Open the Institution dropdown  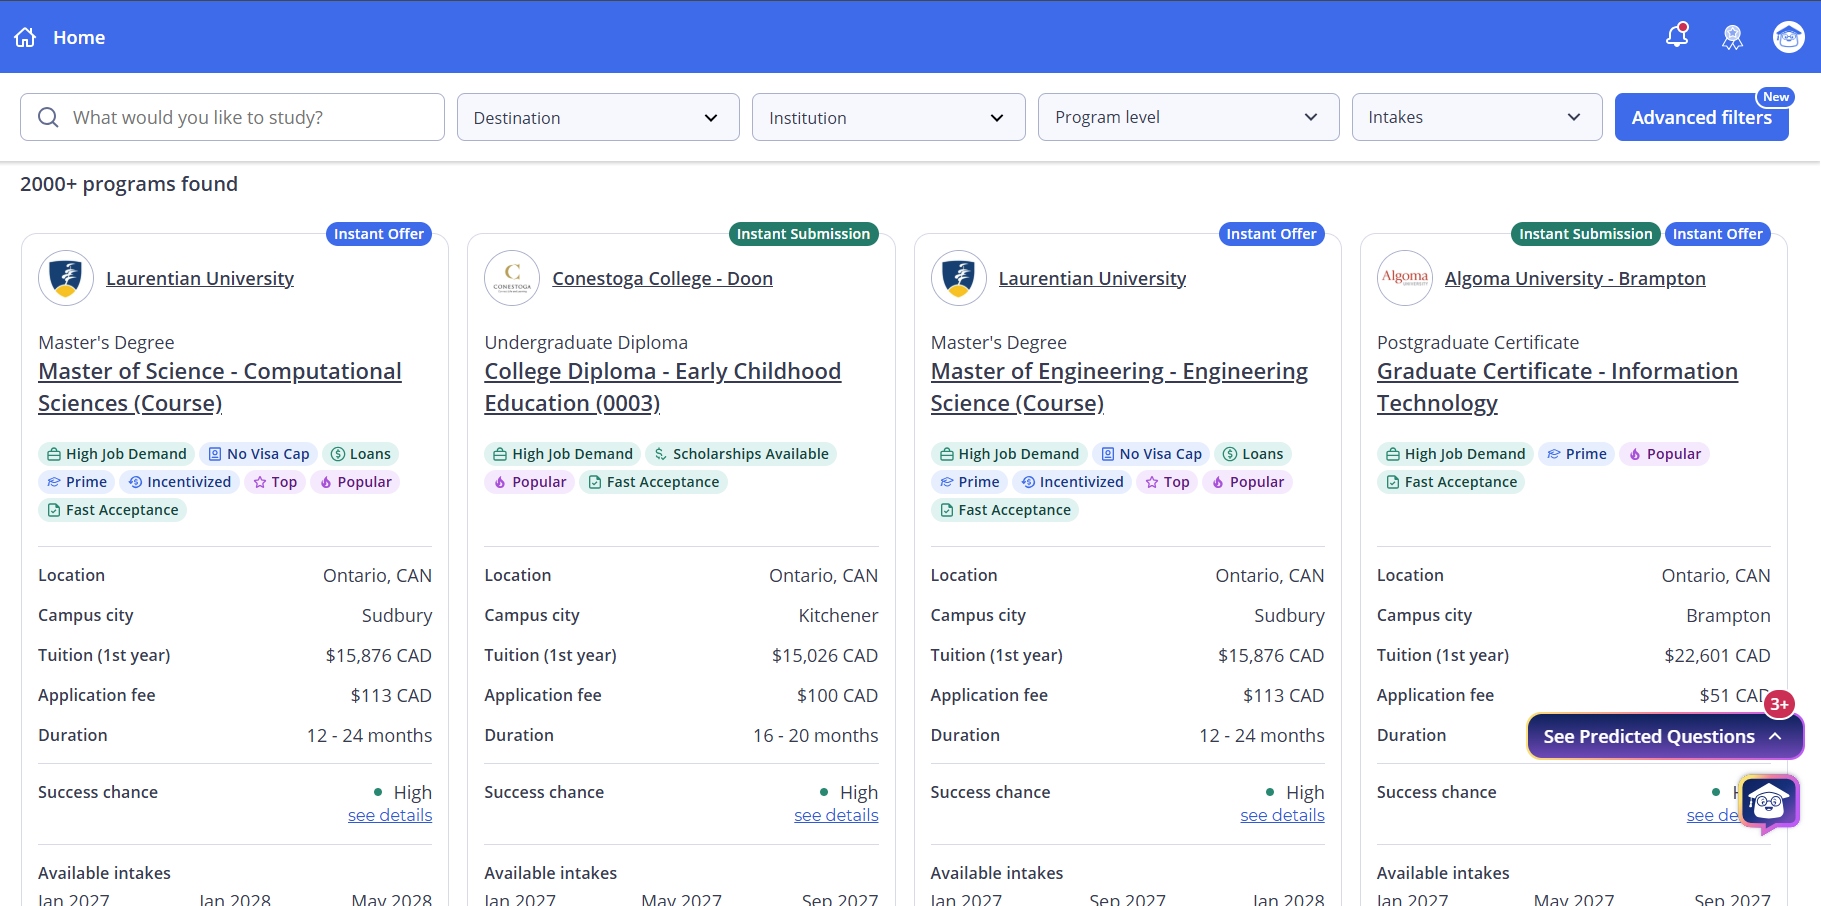[888, 117]
